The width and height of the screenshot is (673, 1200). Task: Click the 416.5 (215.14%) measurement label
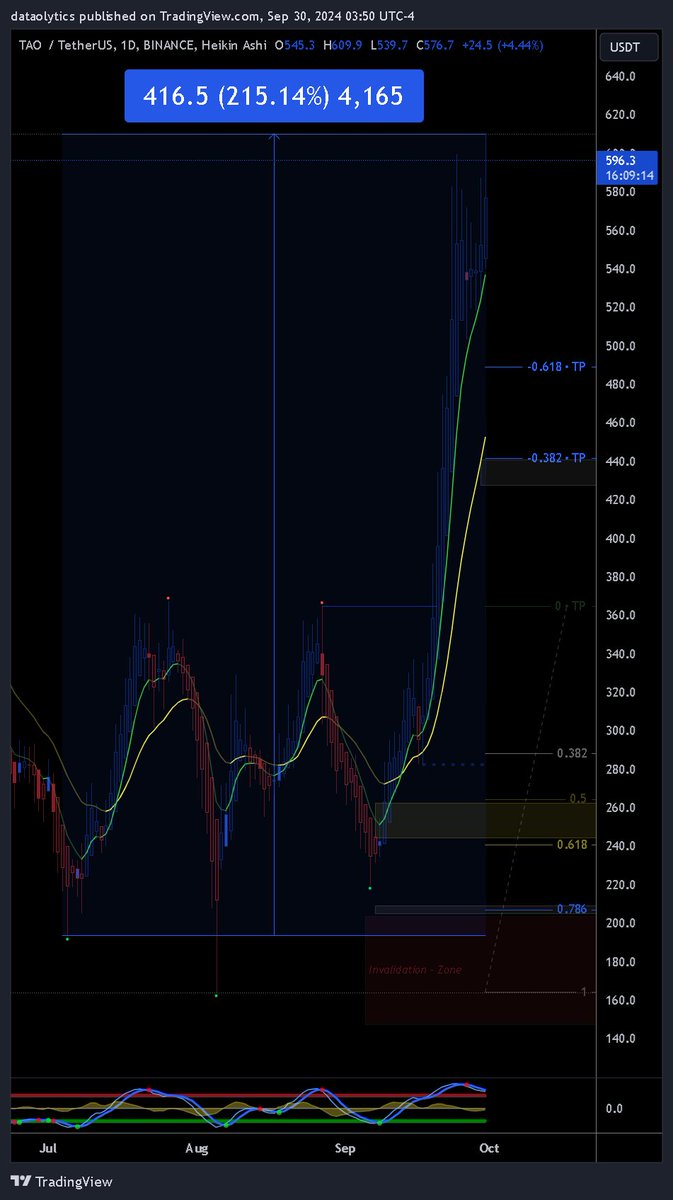click(274, 96)
